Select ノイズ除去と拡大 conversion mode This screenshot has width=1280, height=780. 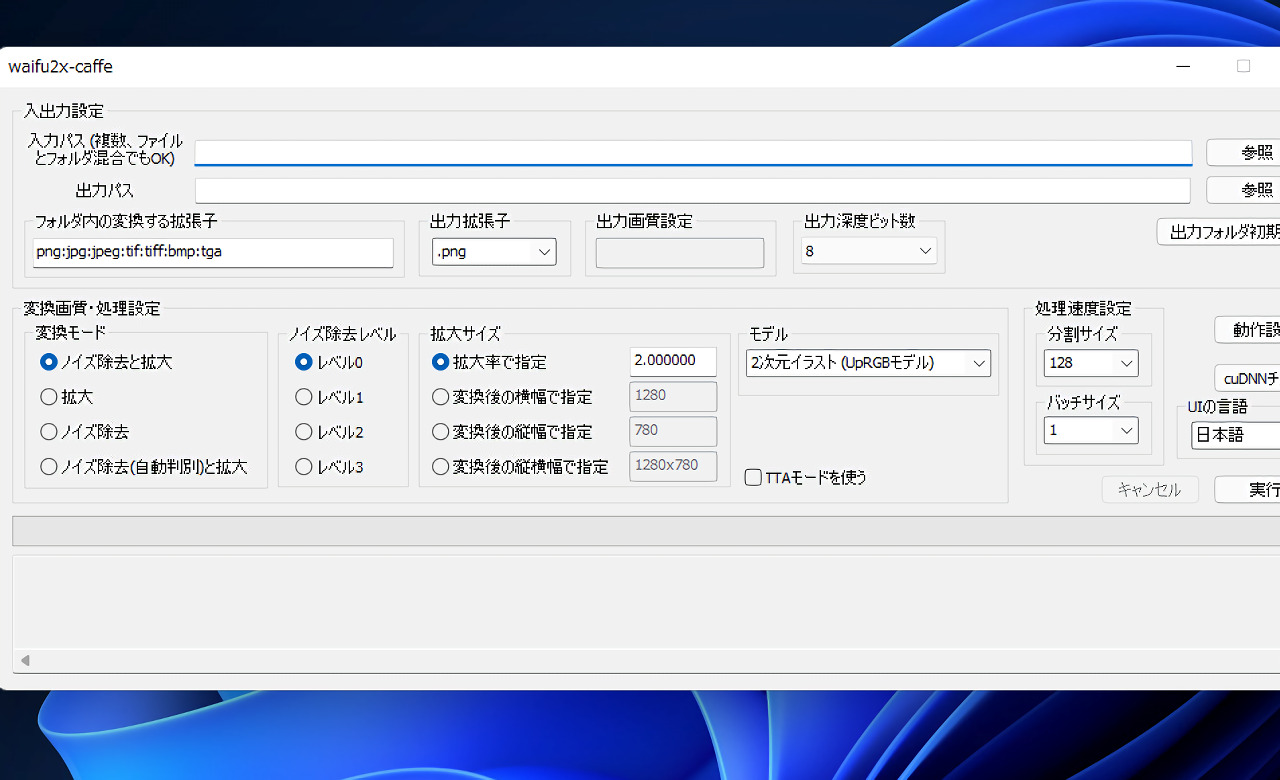click(106, 362)
